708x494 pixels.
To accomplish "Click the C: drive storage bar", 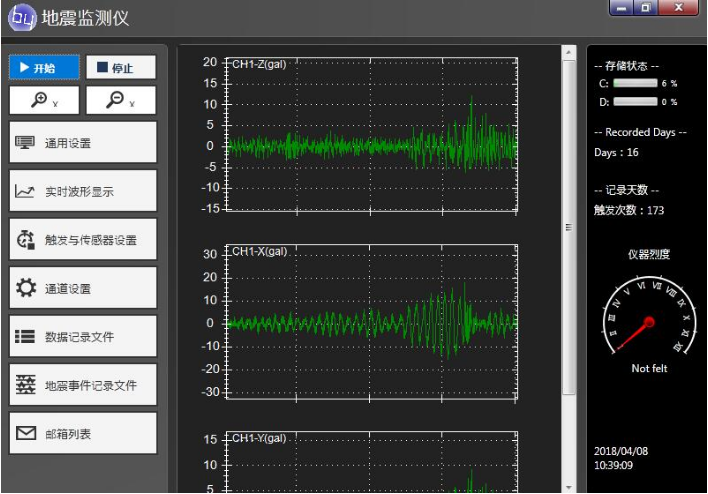I will (x=635, y=84).
